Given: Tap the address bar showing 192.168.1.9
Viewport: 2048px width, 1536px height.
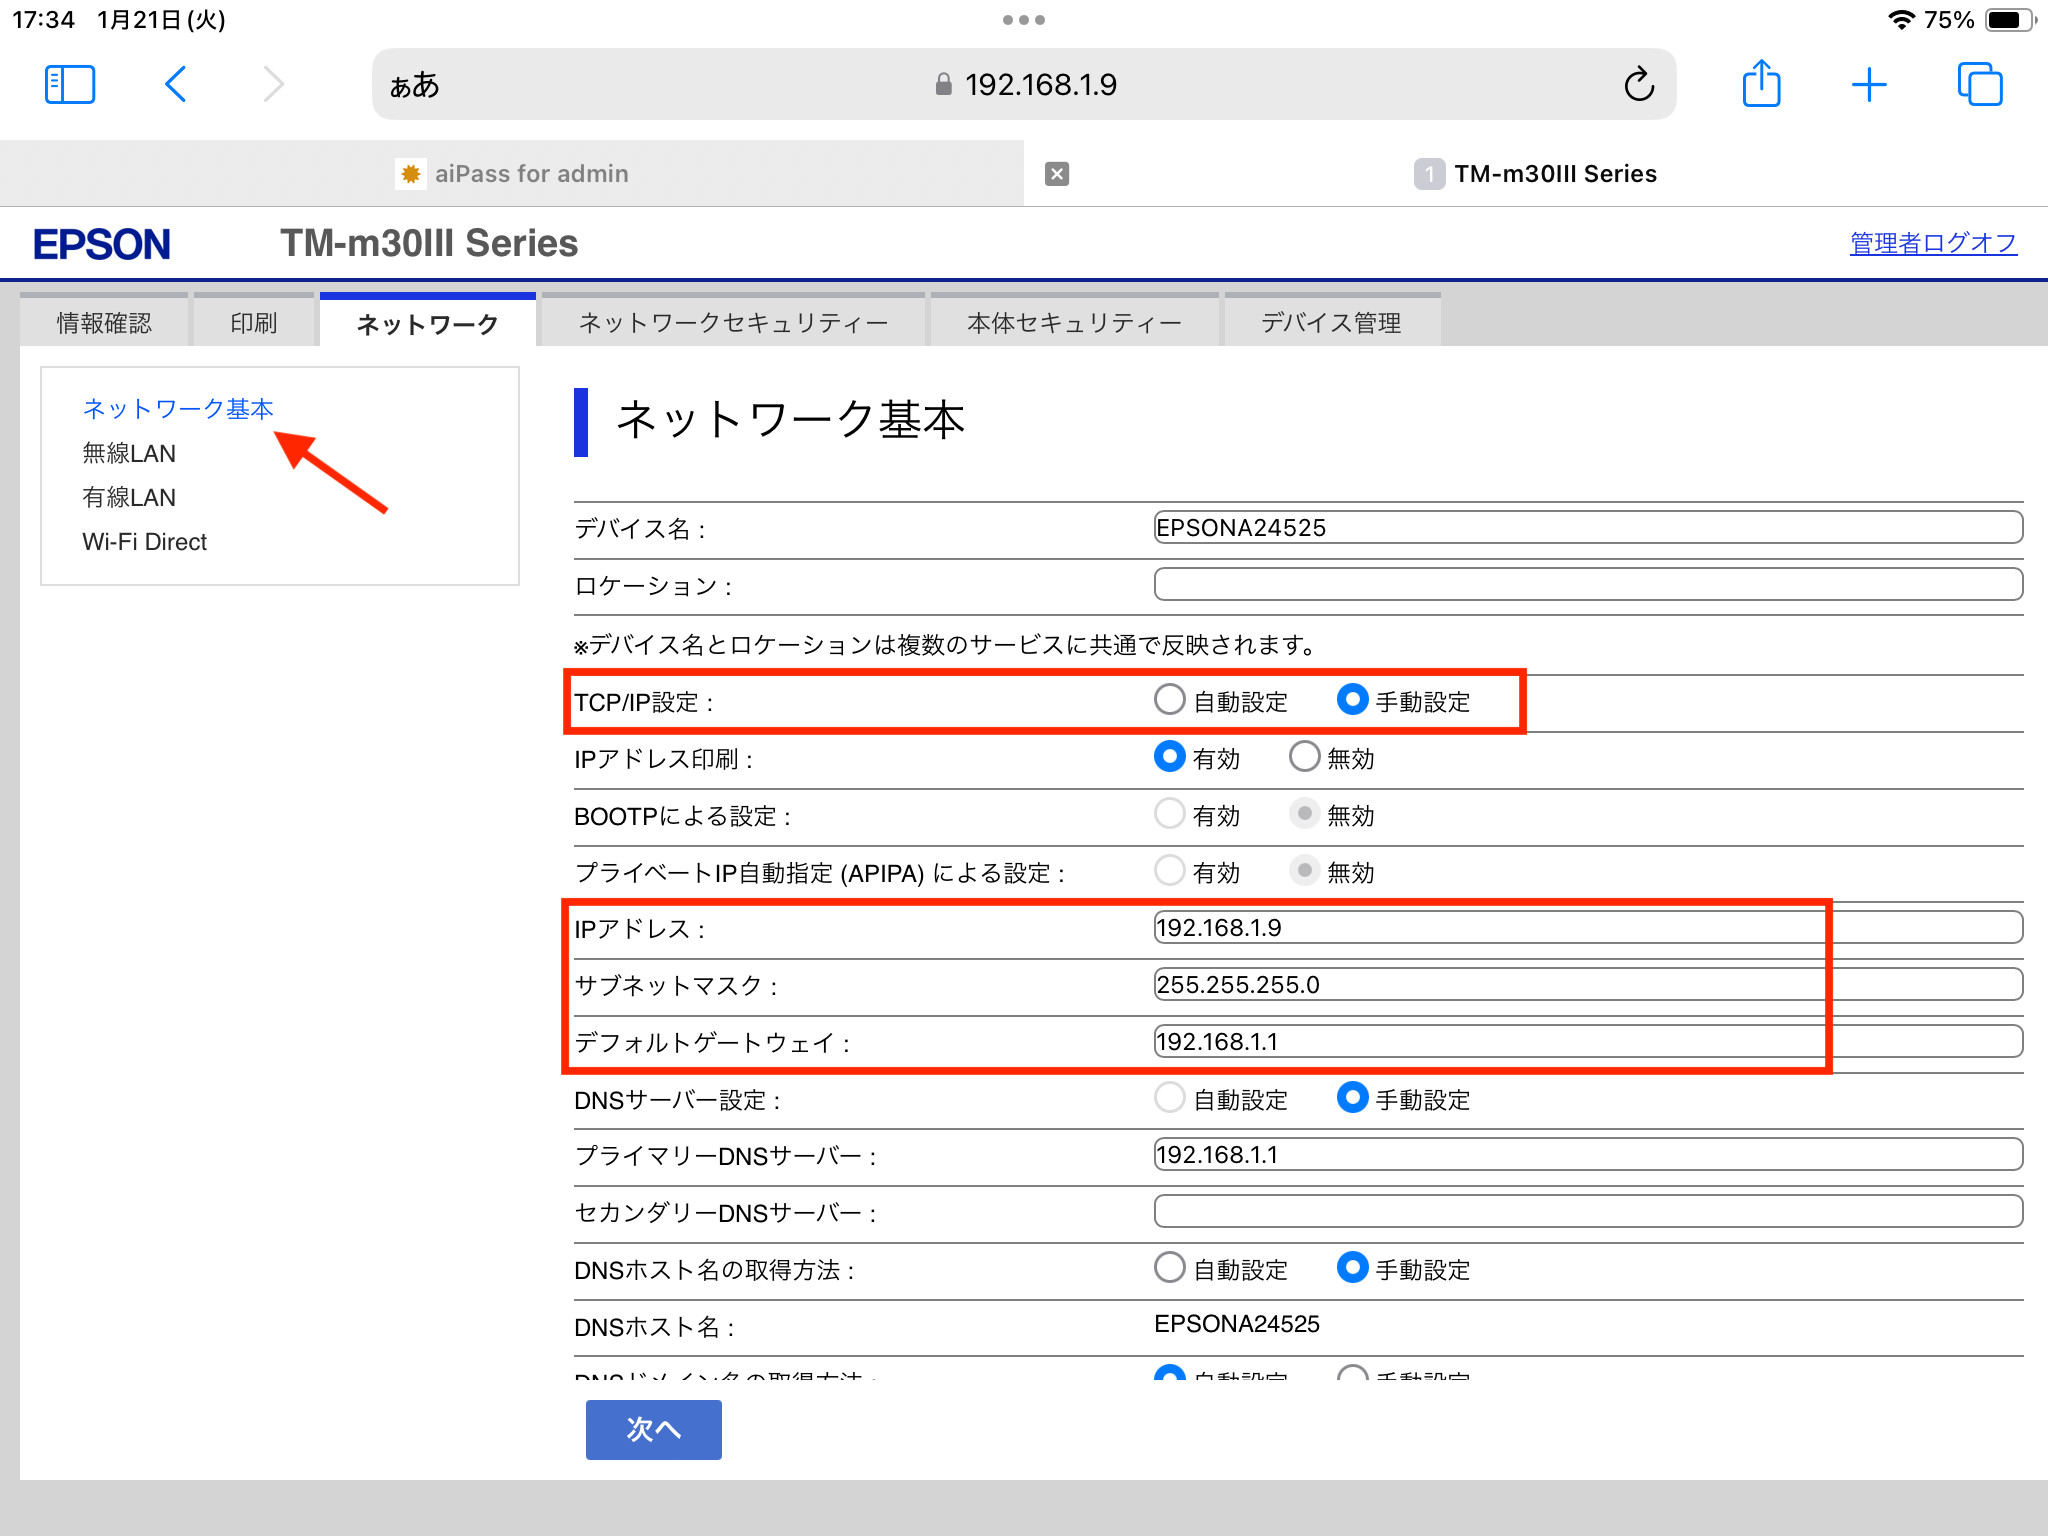Looking at the screenshot, I should click(1024, 85).
